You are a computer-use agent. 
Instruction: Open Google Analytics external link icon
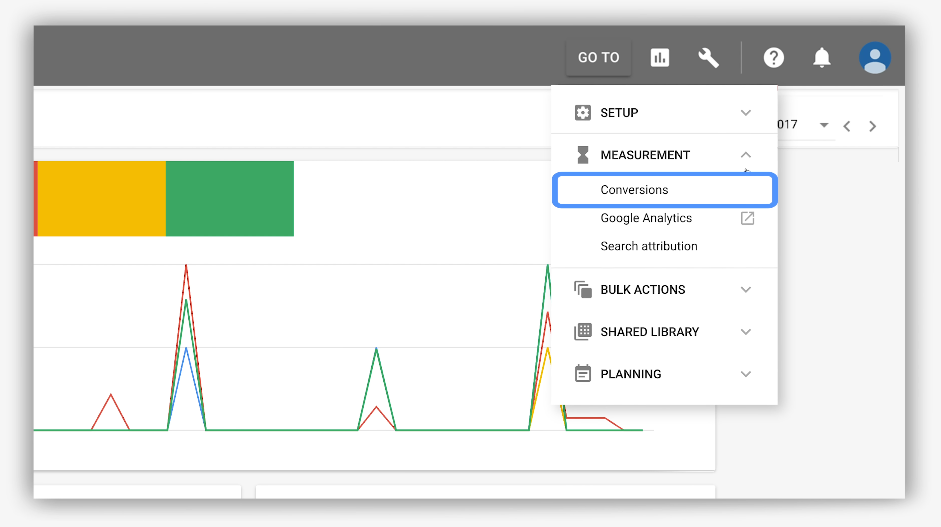click(747, 218)
